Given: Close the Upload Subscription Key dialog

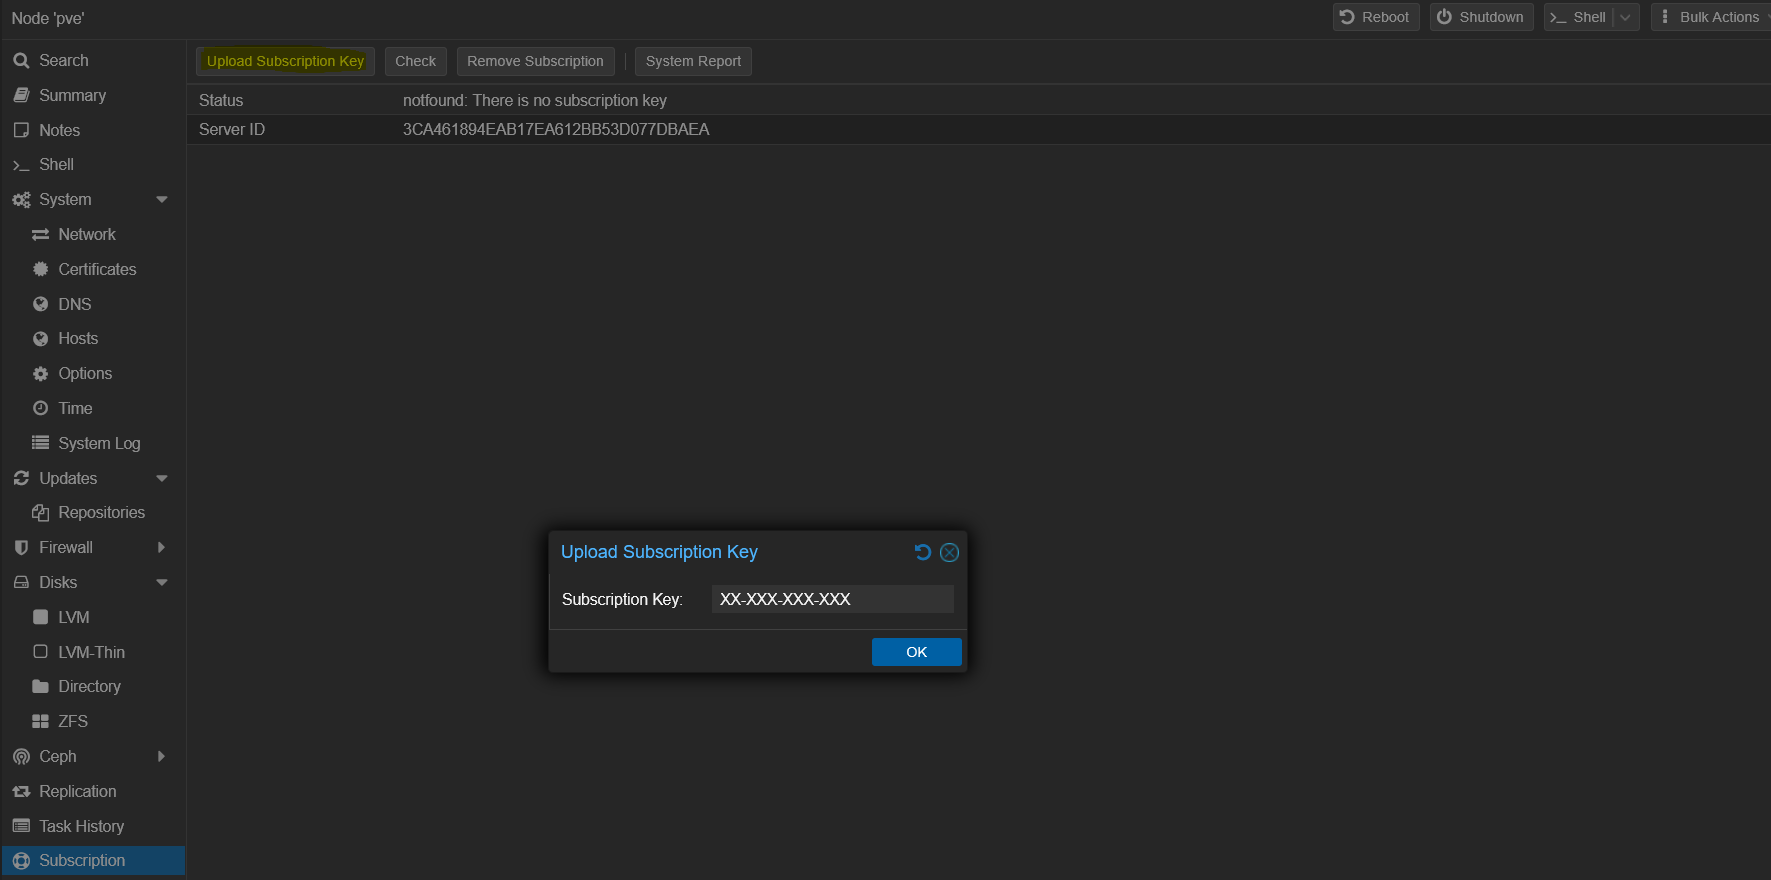Looking at the screenshot, I should (x=950, y=552).
